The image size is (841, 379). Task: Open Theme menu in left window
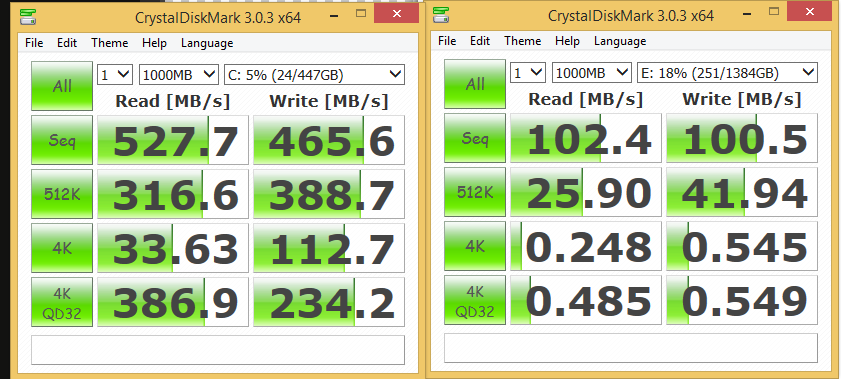pyautogui.click(x=109, y=43)
